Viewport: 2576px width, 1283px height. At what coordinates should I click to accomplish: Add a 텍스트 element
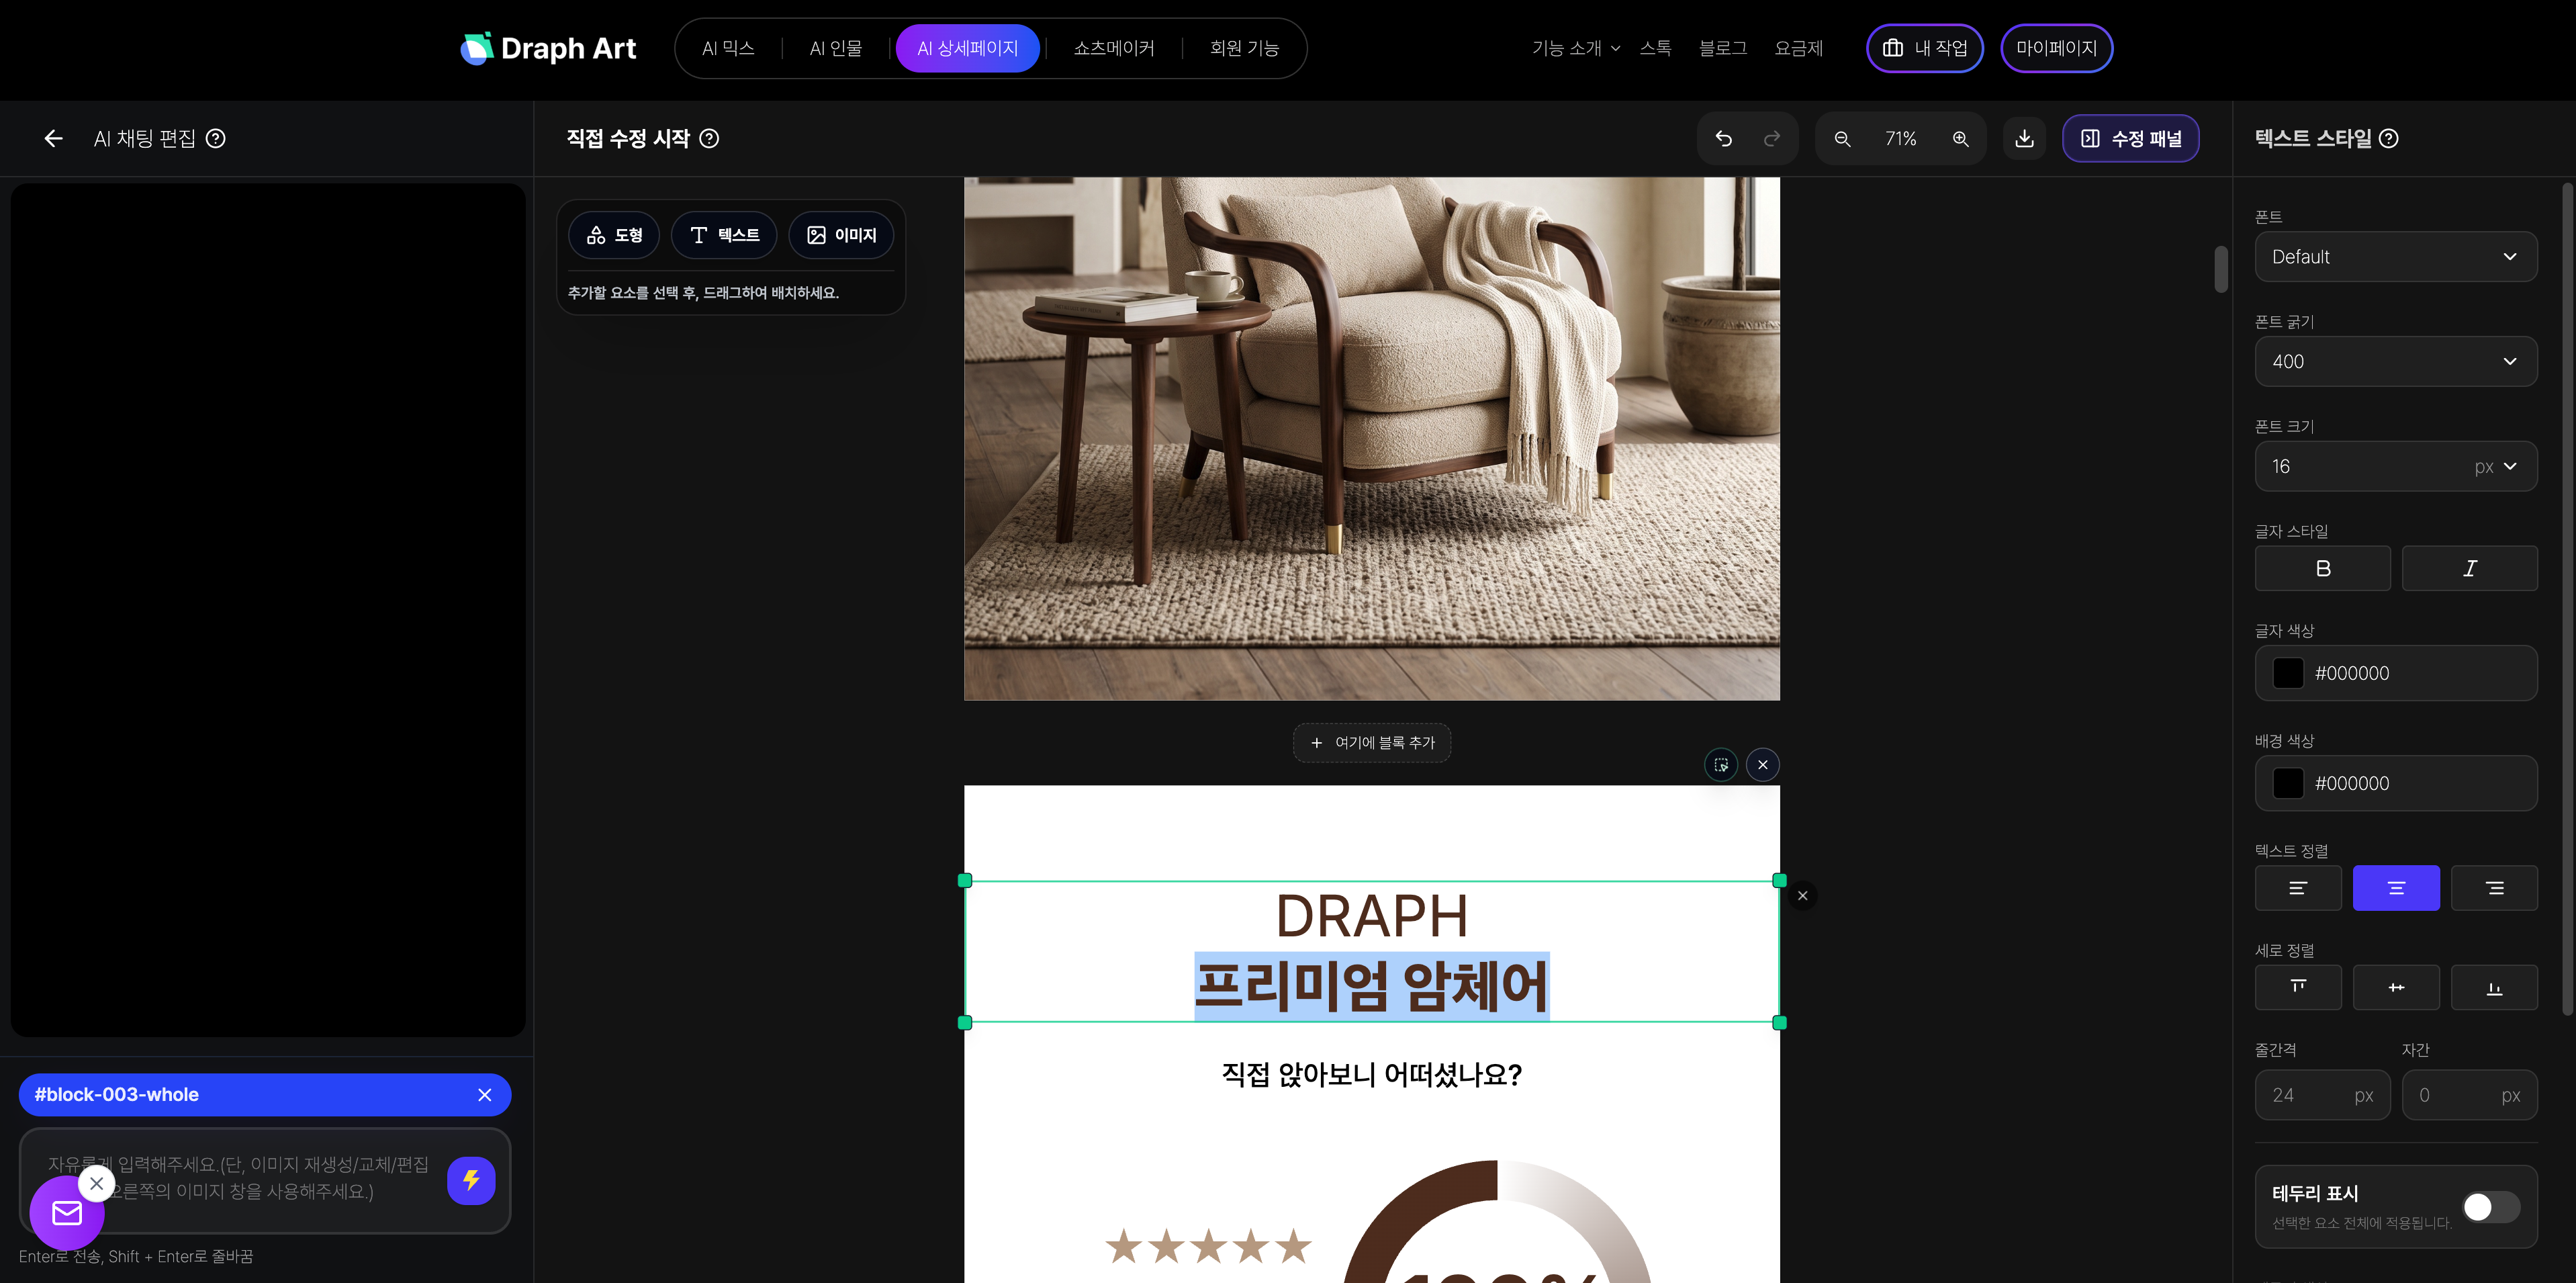pyautogui.click(x=724, y=235)
